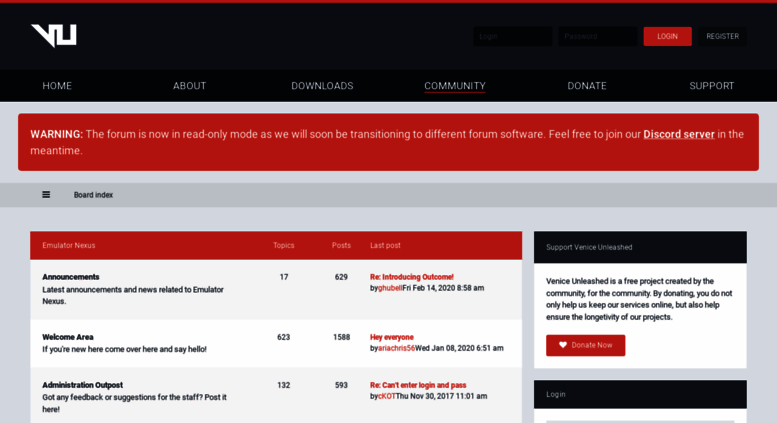Viewport: 777px width, 423px height.
Task: Open the hamburger menu next to Board index
Action: click(x=46, y=195)
